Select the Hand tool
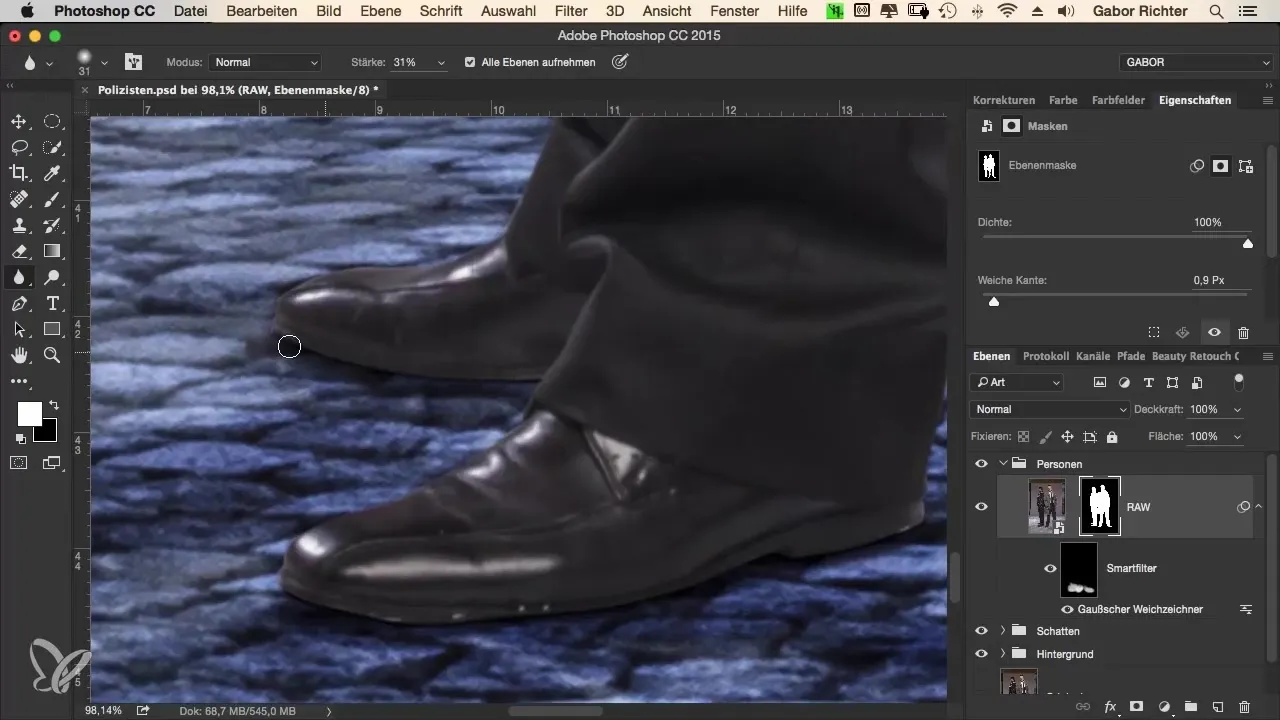This screenshot has height=720, width=1280. pyautogui.click(x=19, y=355)
